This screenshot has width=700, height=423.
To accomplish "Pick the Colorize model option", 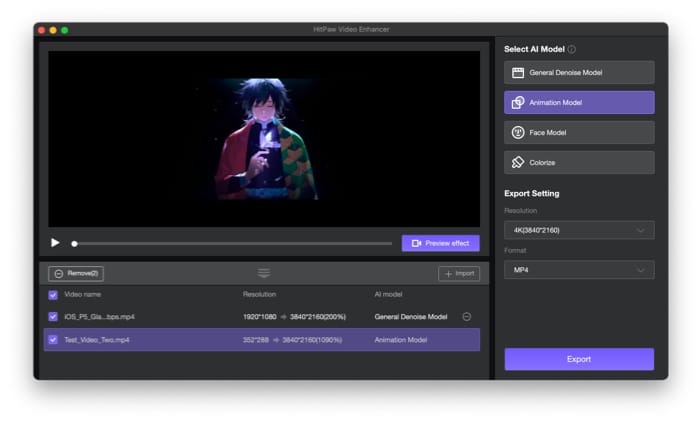I will point(579,162).
